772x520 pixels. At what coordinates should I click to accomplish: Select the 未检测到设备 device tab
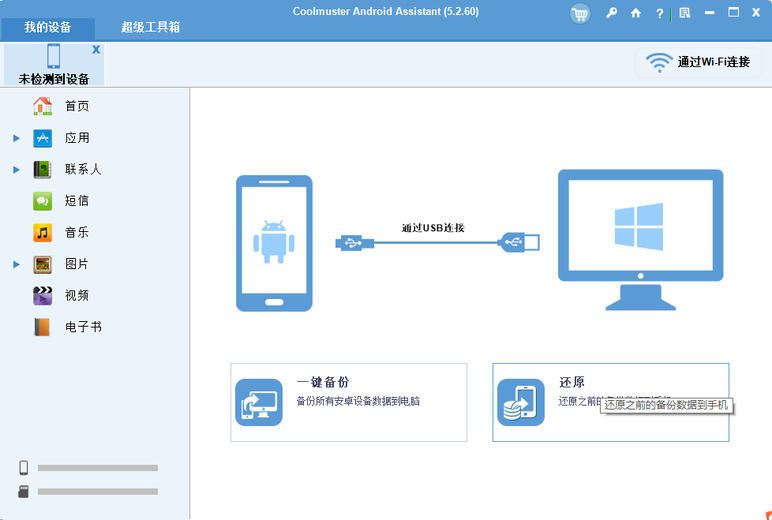54,64
